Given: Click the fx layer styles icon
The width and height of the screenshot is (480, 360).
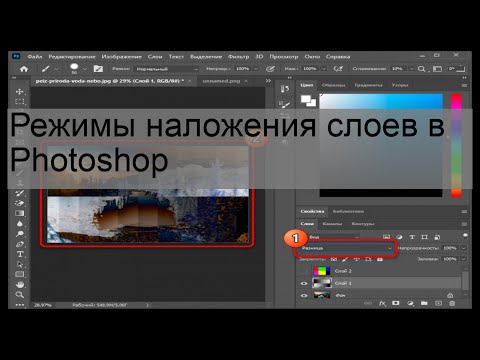Looking at the screenshot, I should click(382, 303).
